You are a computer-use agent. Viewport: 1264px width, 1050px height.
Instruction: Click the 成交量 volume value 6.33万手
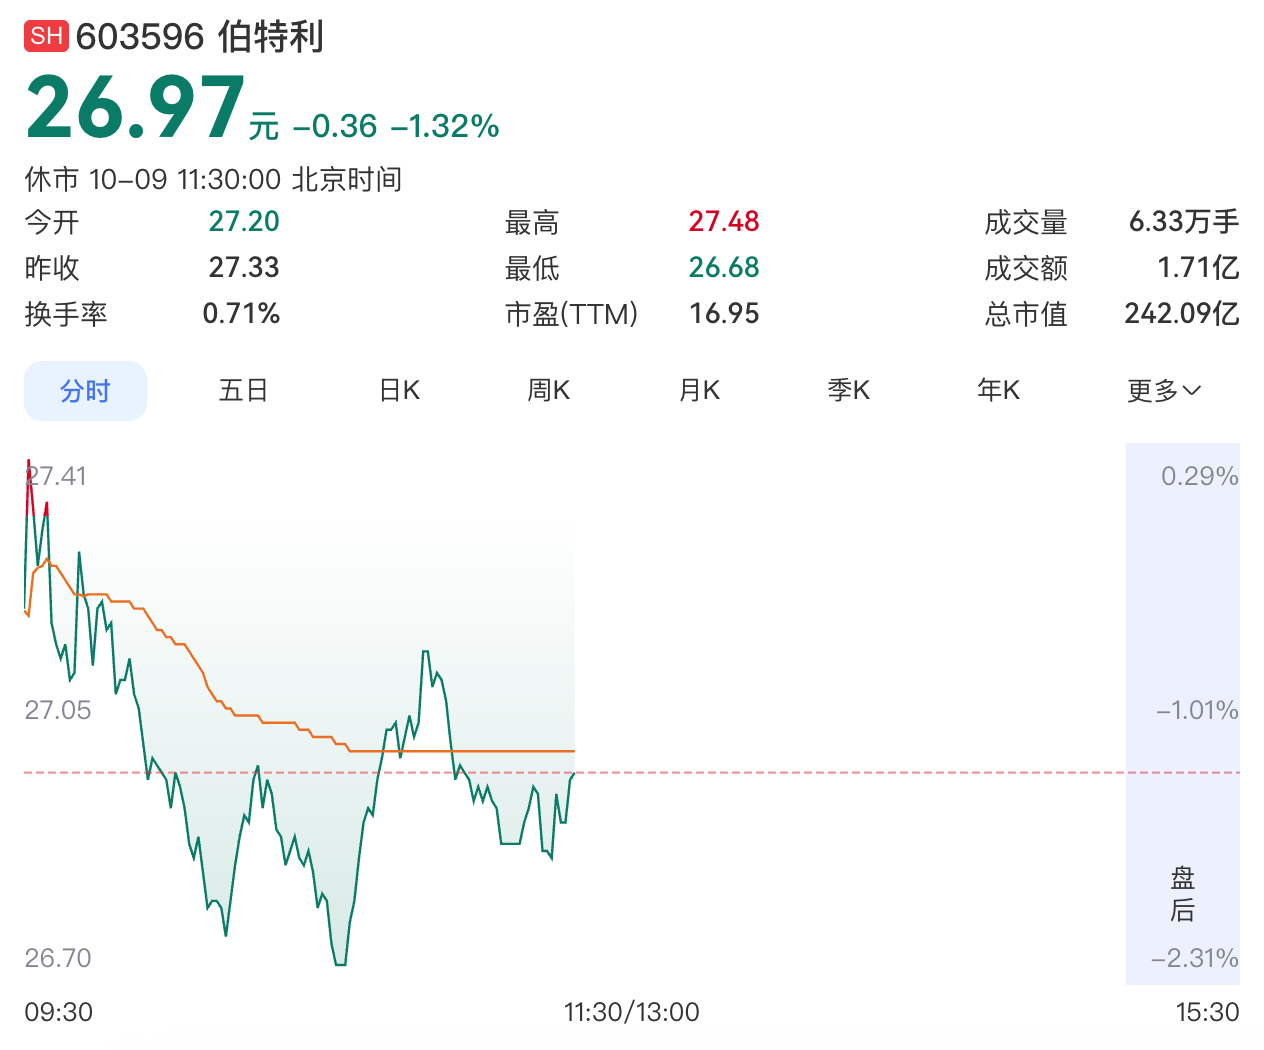pos(1184,221)
